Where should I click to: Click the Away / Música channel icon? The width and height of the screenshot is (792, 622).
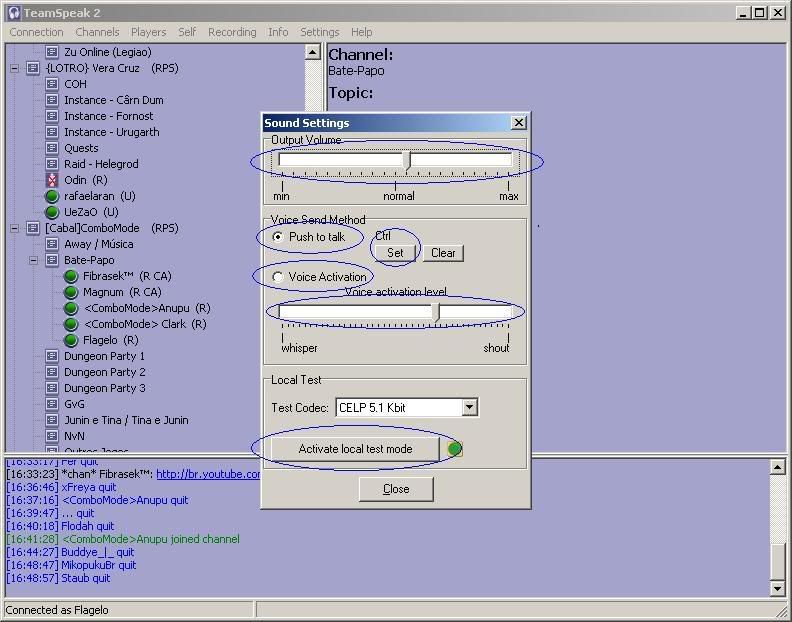click(52, 244)
